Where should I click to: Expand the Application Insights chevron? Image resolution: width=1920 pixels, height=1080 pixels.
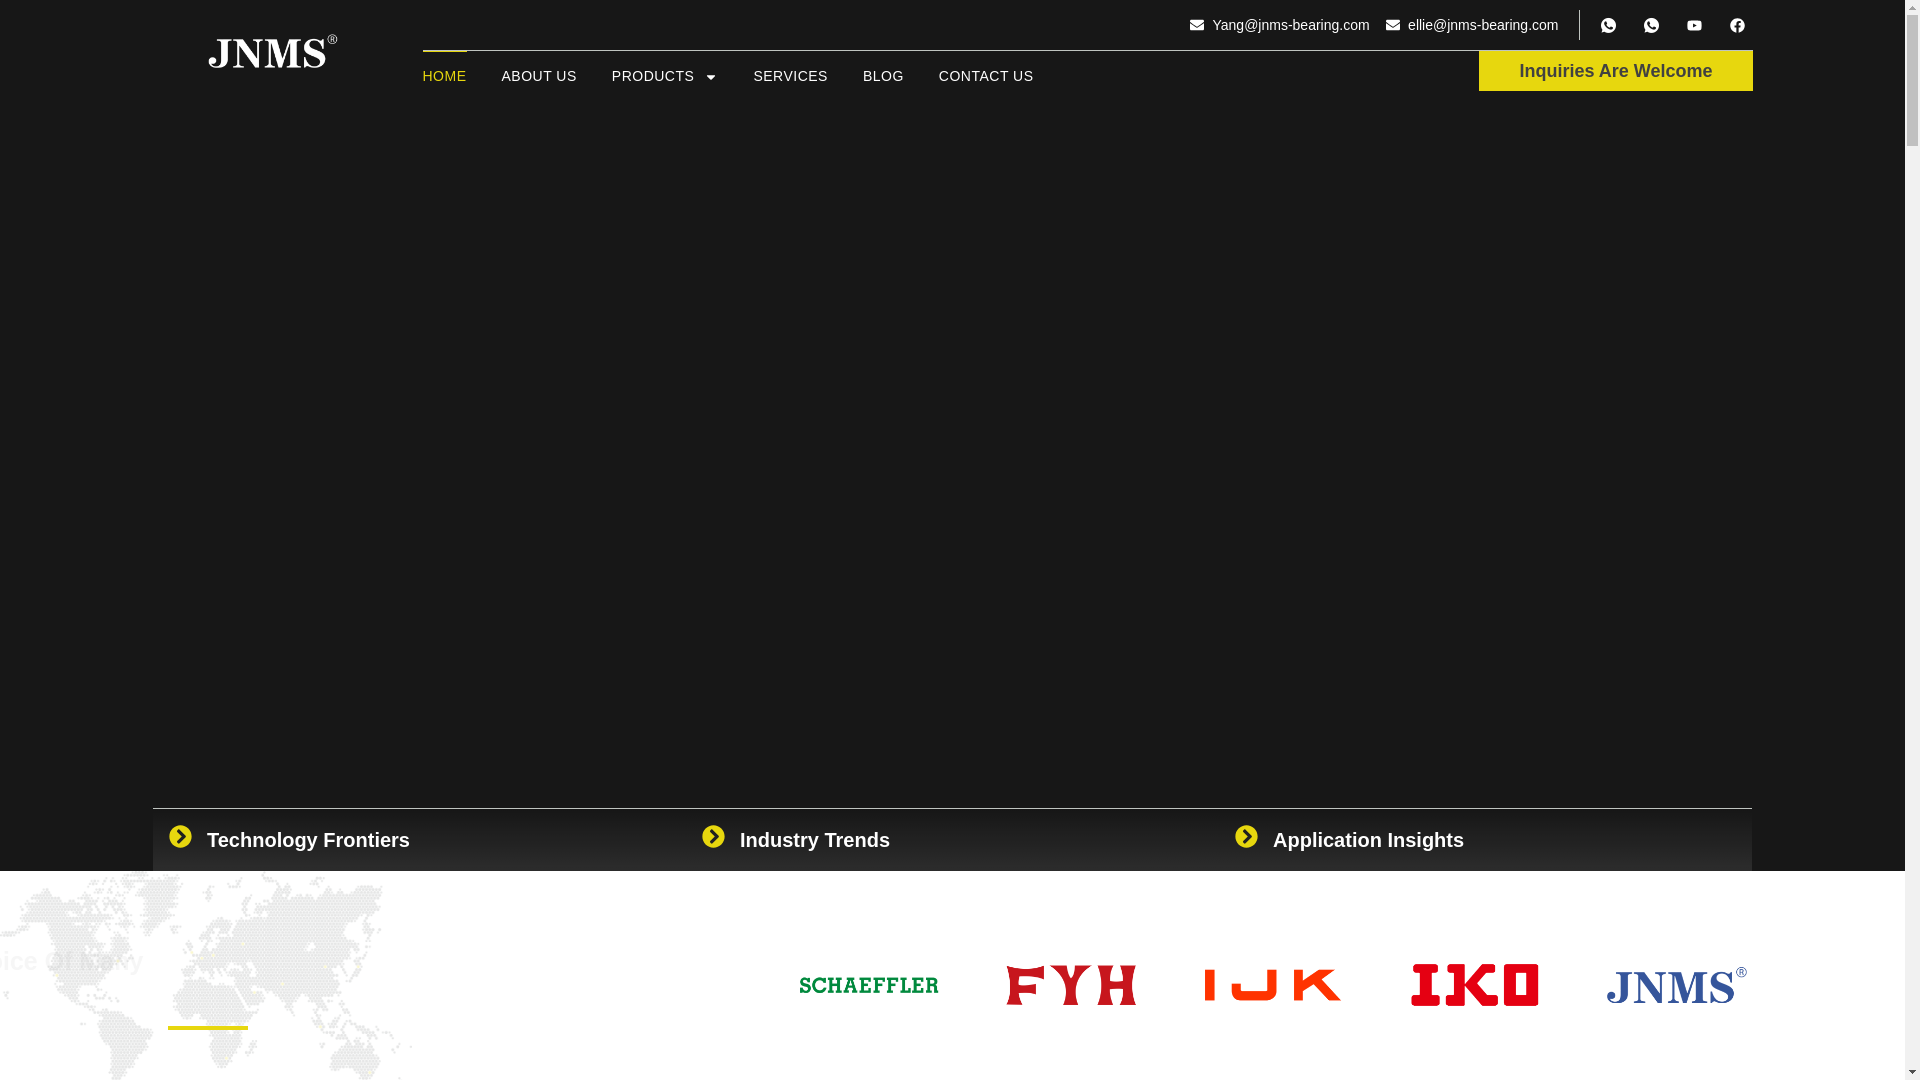click(1246, 837)
